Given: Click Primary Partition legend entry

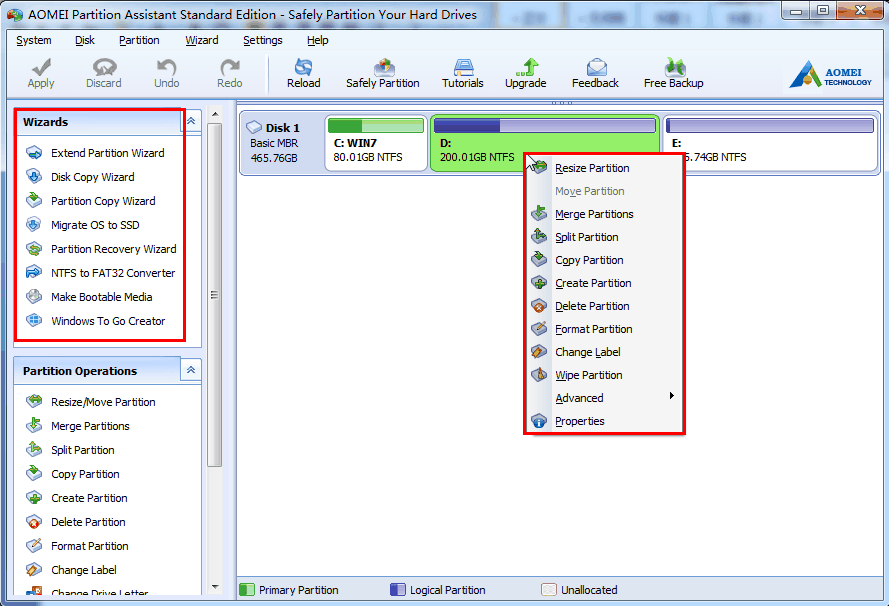Looking at the screenshot, I should pyautogui.click(x=289, y=590).
